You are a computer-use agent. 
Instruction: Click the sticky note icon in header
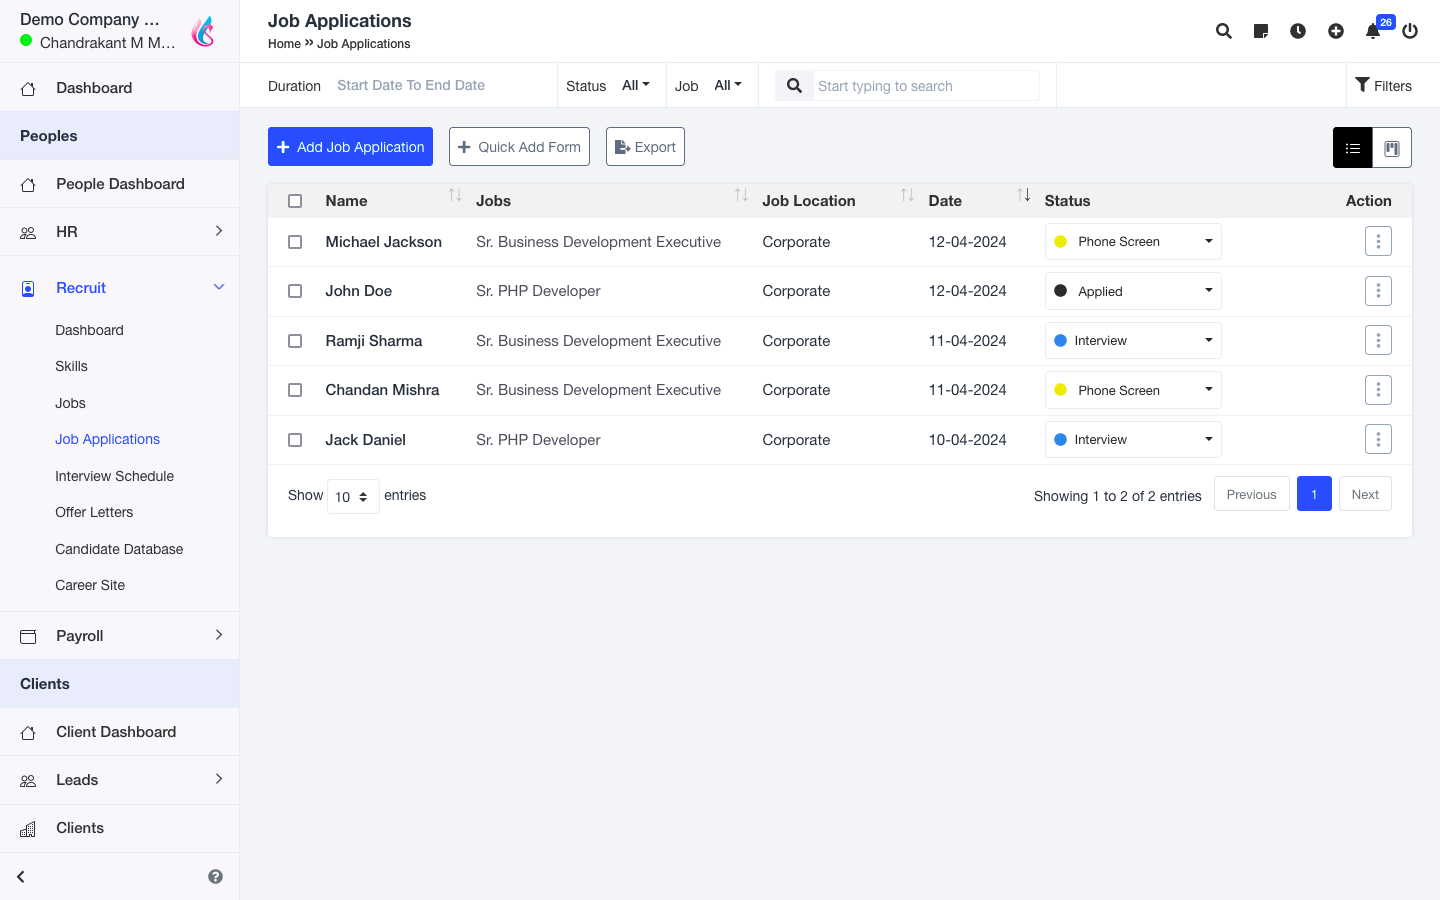pos(1261,31)
